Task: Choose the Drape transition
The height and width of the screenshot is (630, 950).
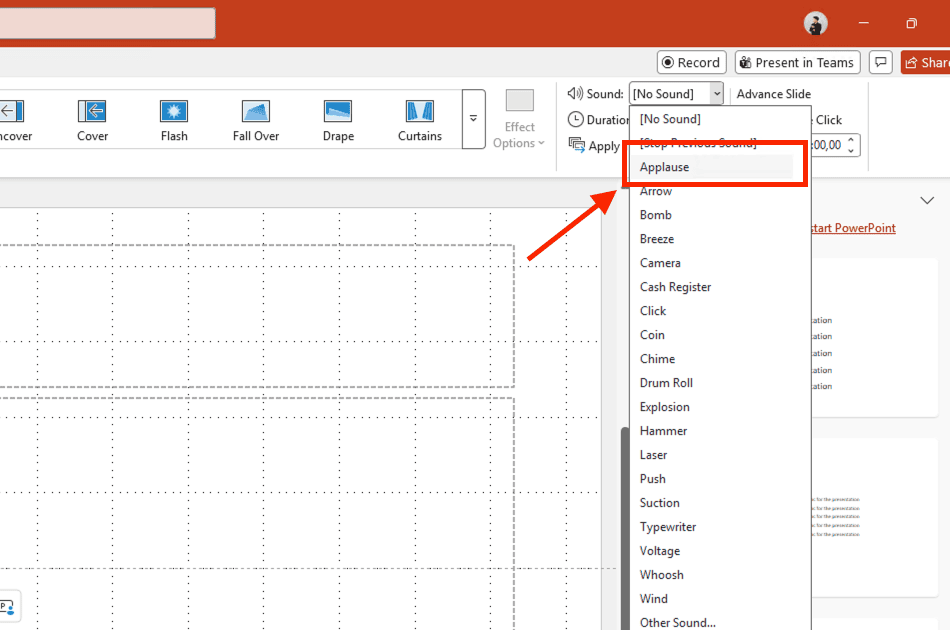Action: coord(338,121)
